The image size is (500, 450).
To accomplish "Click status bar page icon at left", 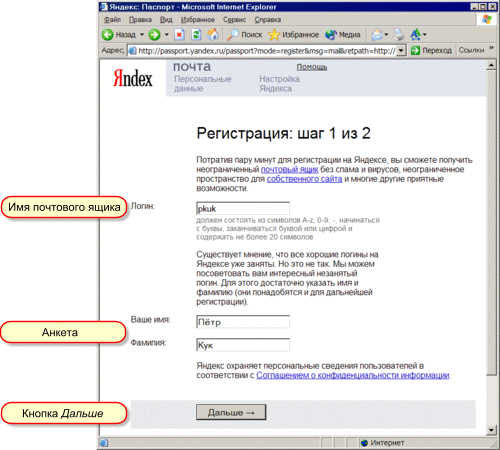I will (x=104, y=443).
